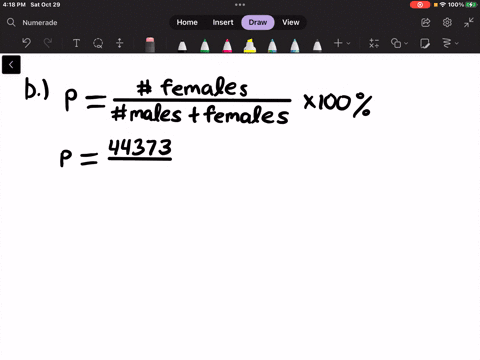Open the View tab
Image resolution: width=480 pixels, height=360 pixels.
pos(291,22)
